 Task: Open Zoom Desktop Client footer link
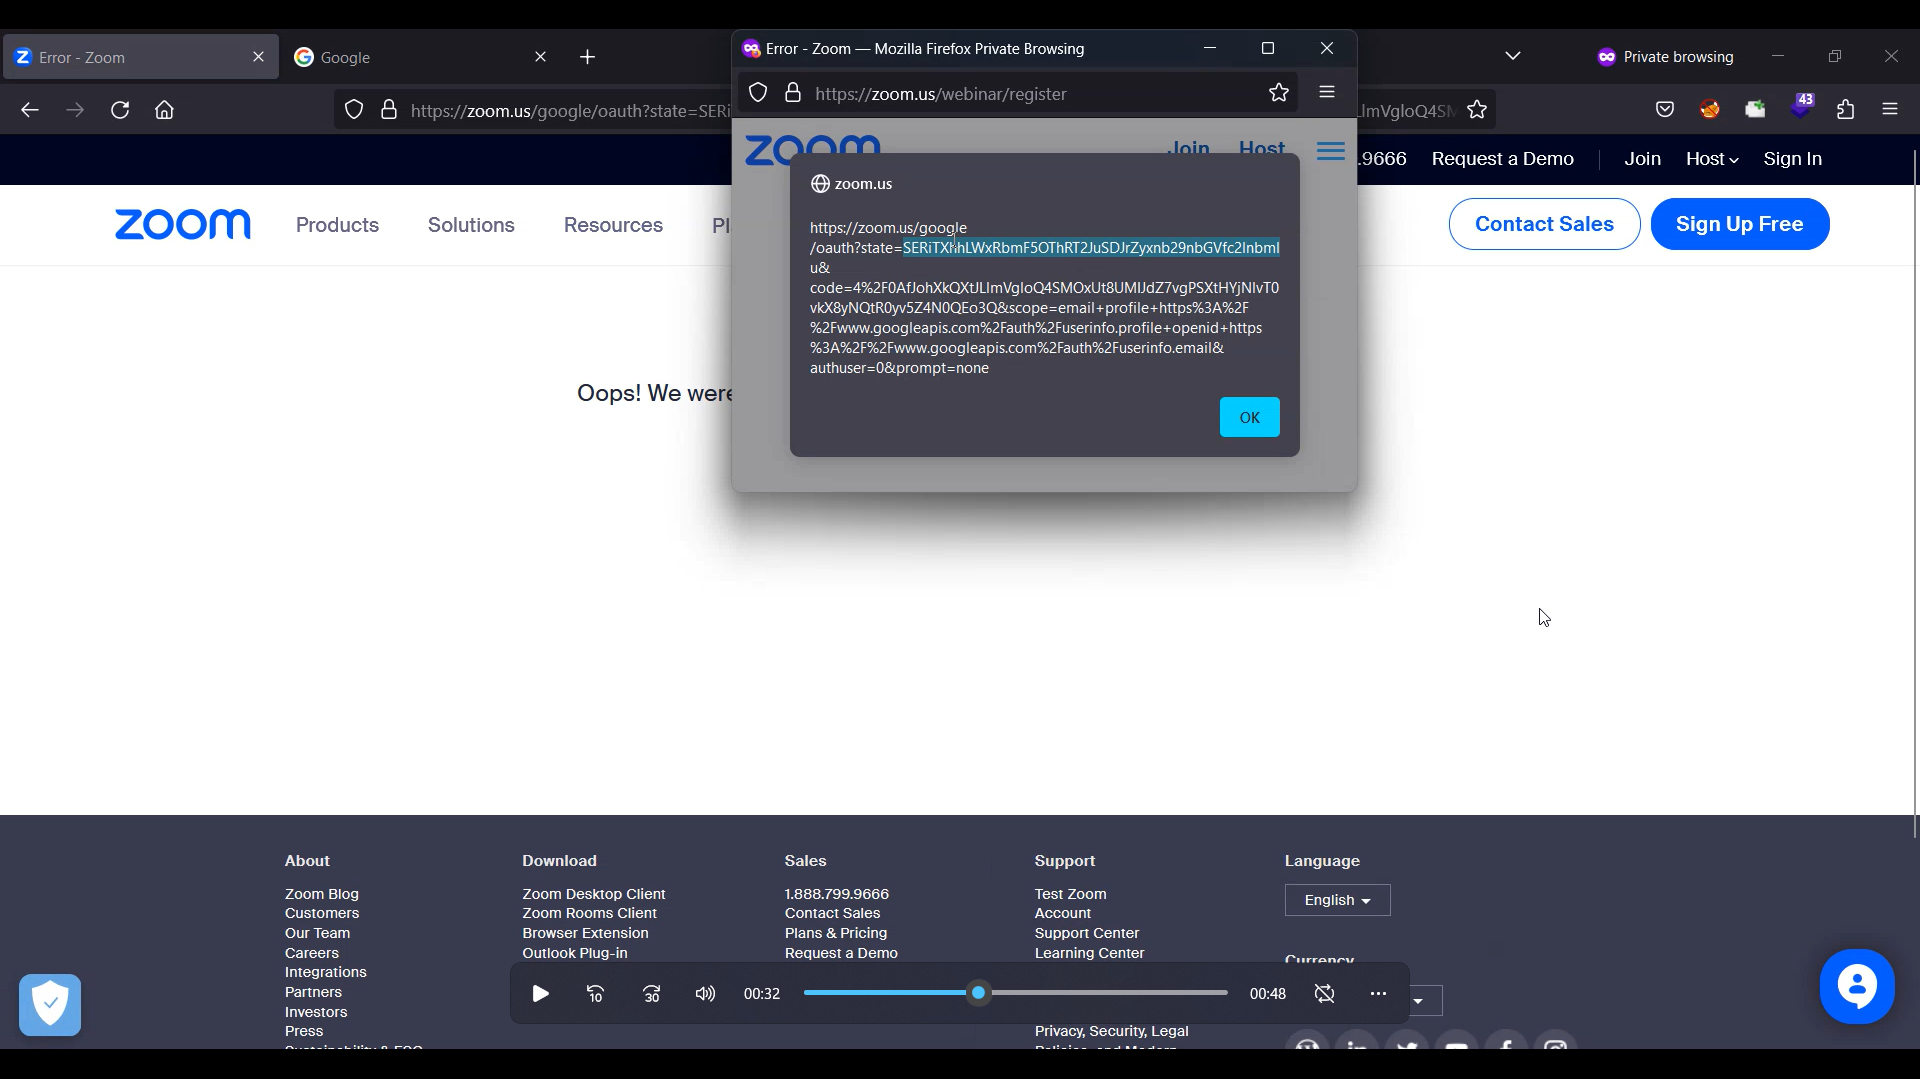[x=593, y=894]
